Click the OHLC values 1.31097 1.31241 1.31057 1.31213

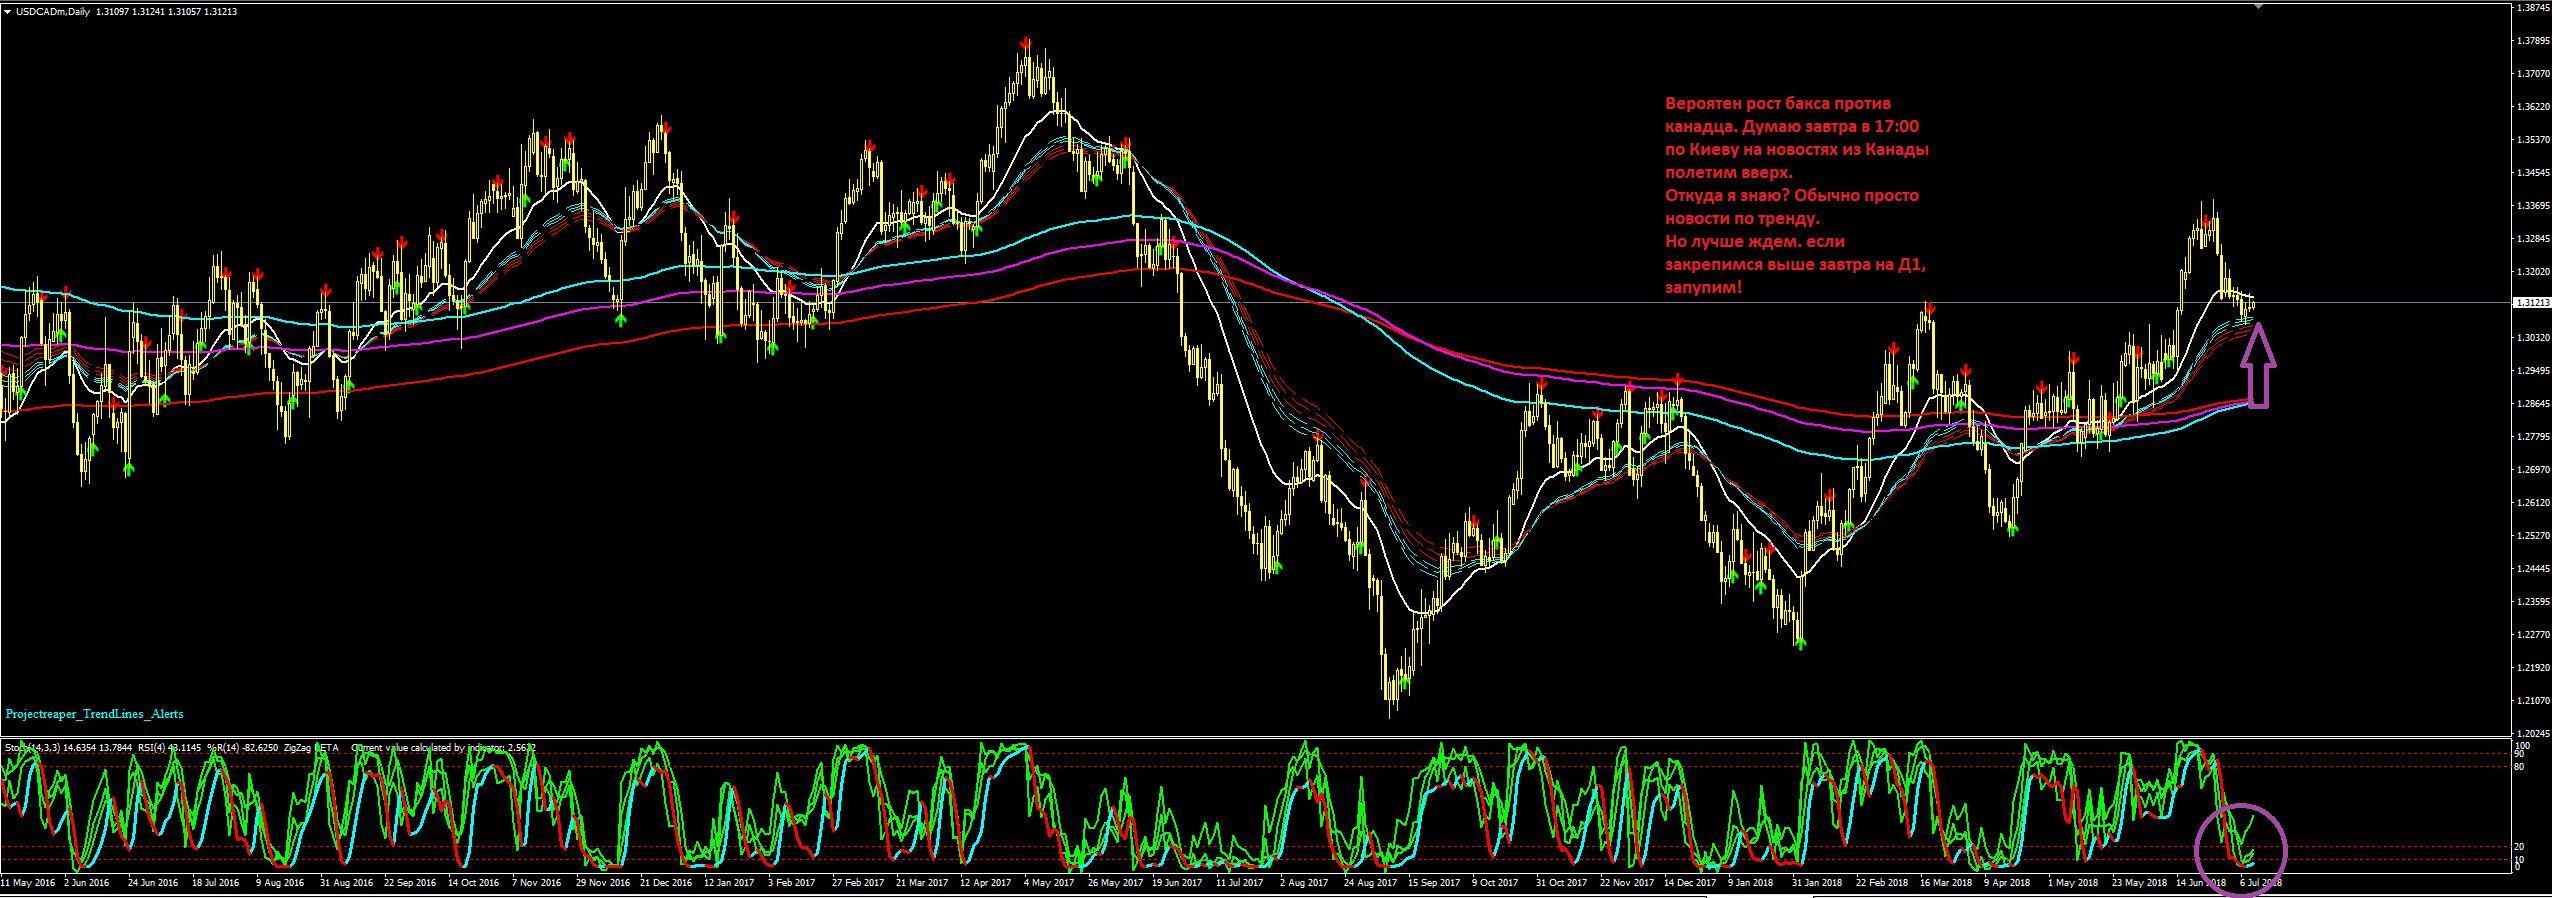(167, 11)
